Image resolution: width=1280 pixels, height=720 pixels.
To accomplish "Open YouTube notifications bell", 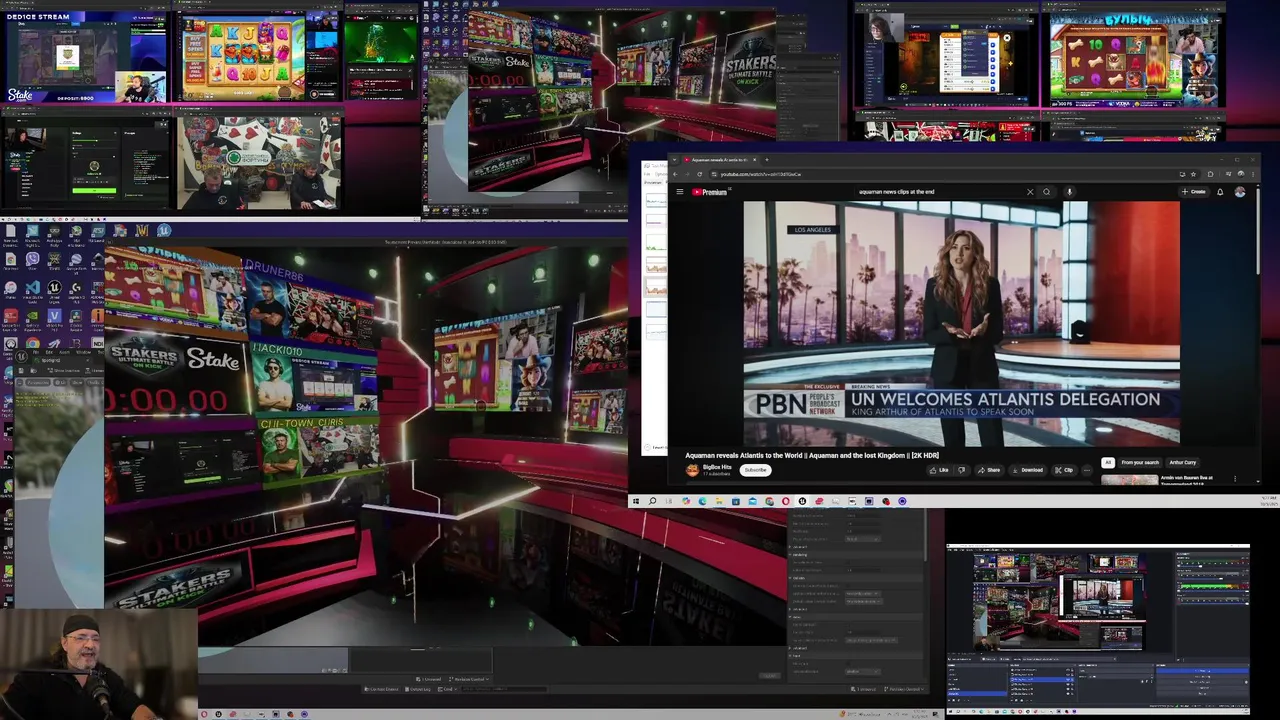I will click(1220, 192).
